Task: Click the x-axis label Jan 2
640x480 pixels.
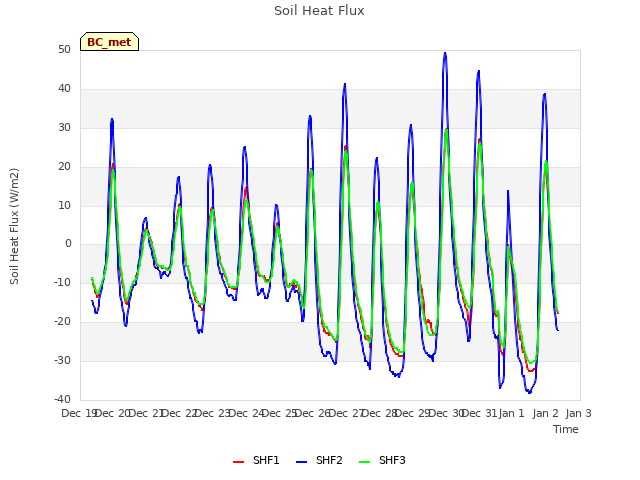Action: coord(545,413)
